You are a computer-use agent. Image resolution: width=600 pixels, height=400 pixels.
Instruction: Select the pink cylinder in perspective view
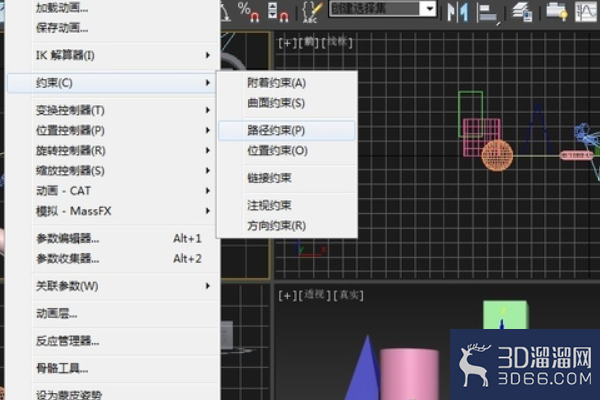pyautogui.click(x=409, y=375)
